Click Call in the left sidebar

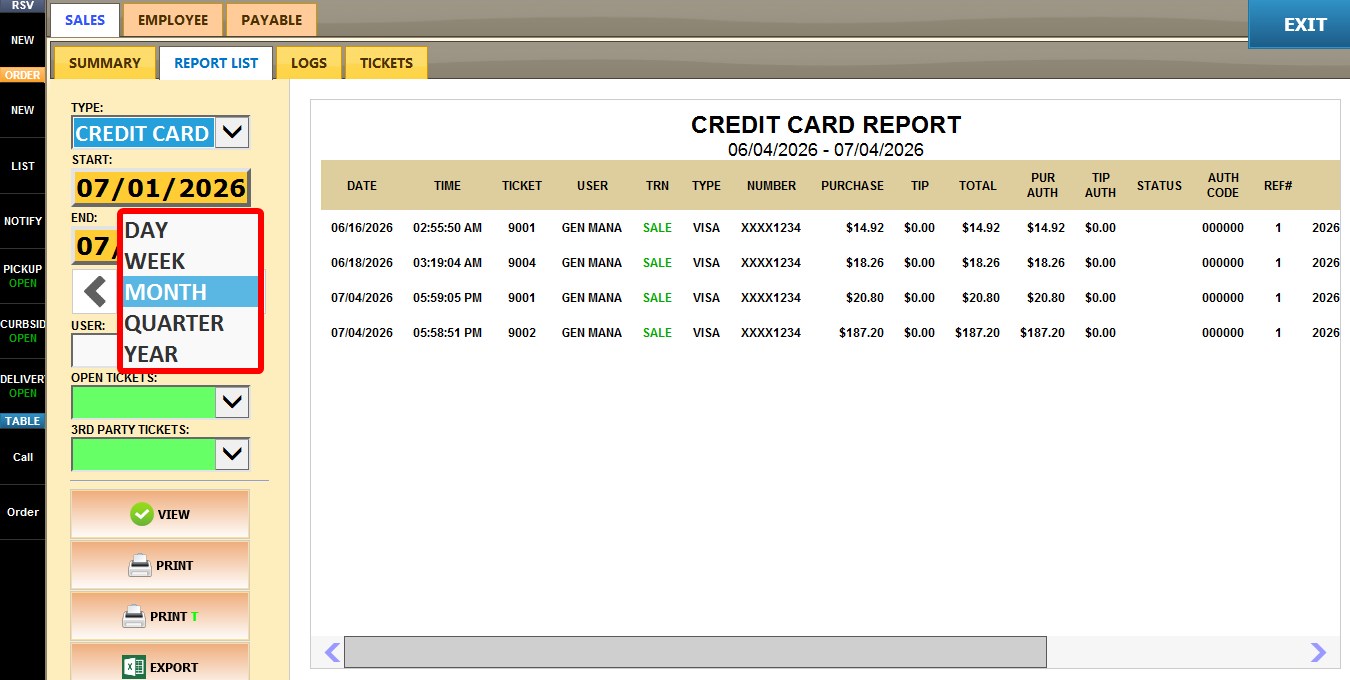(x=22, y=457)
